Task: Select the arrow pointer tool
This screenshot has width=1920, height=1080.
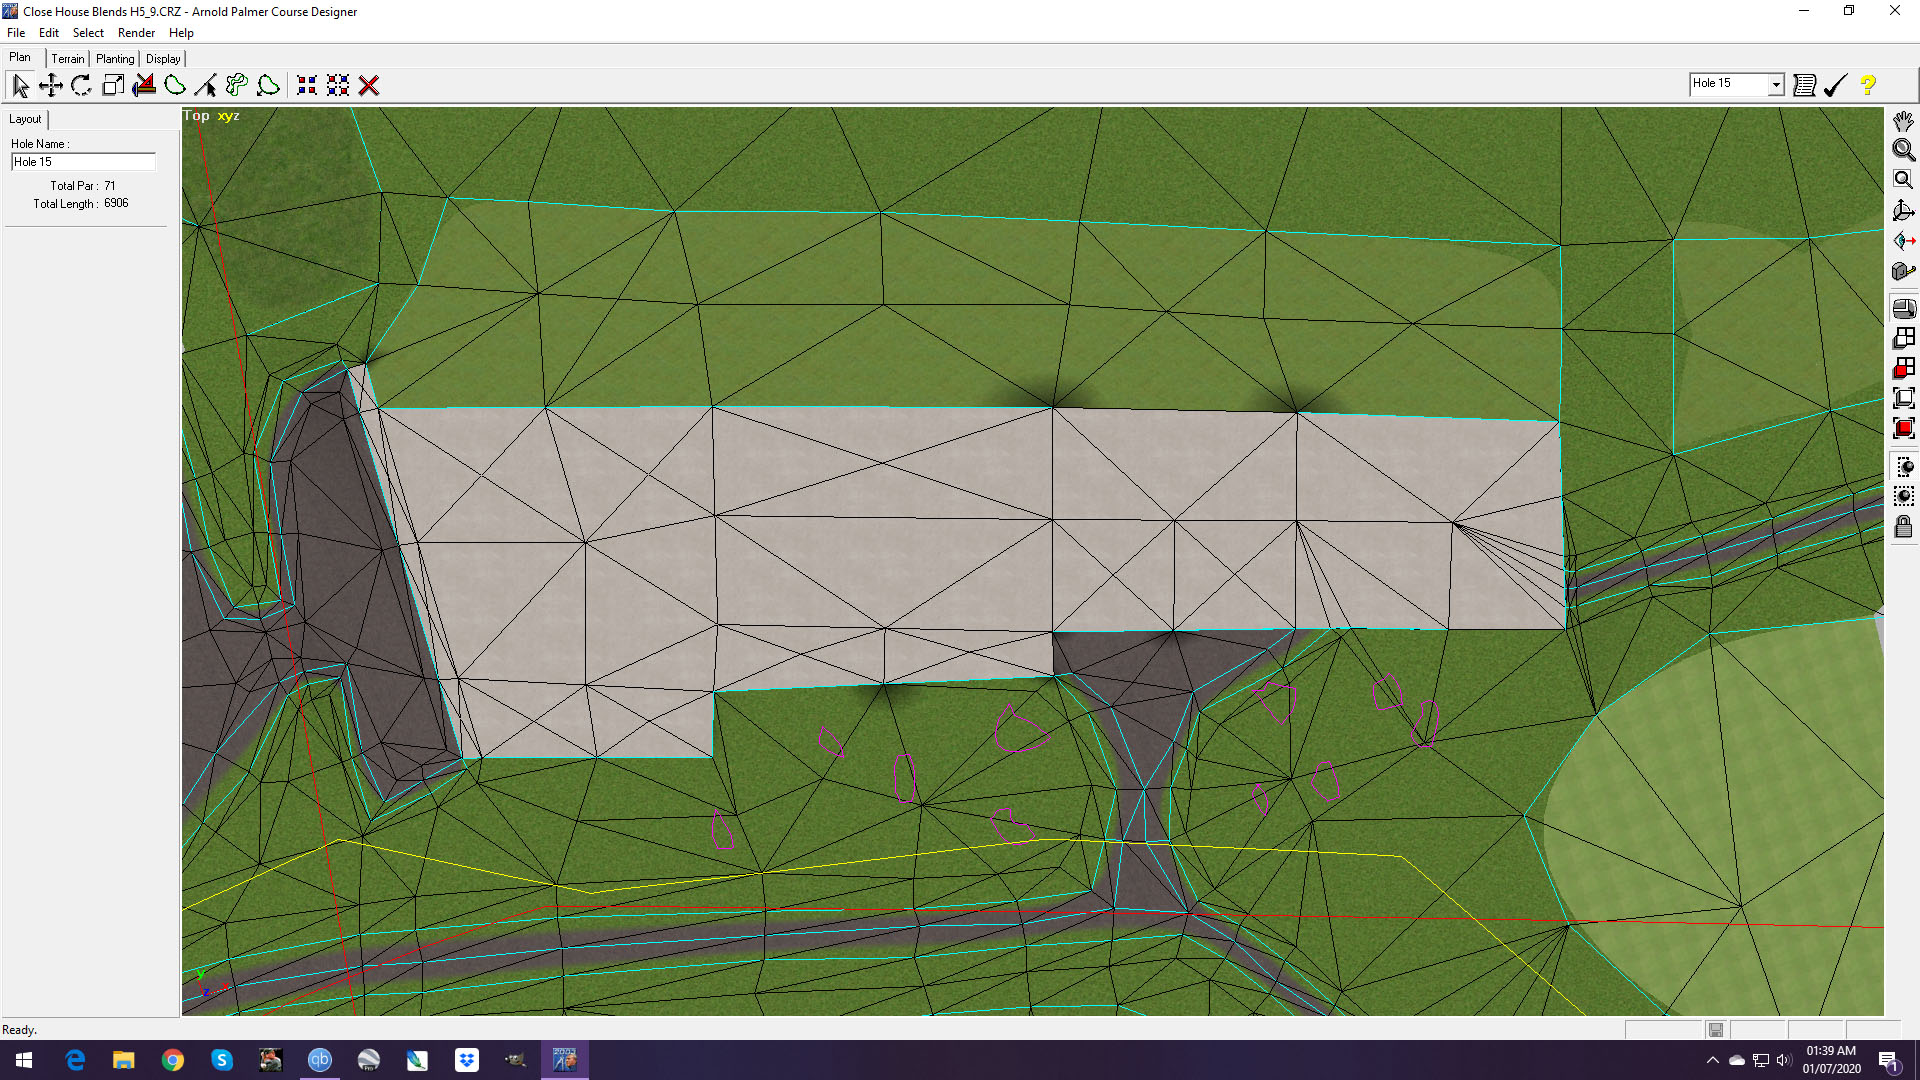Action: pyautogui.click(x=20, y=86)
